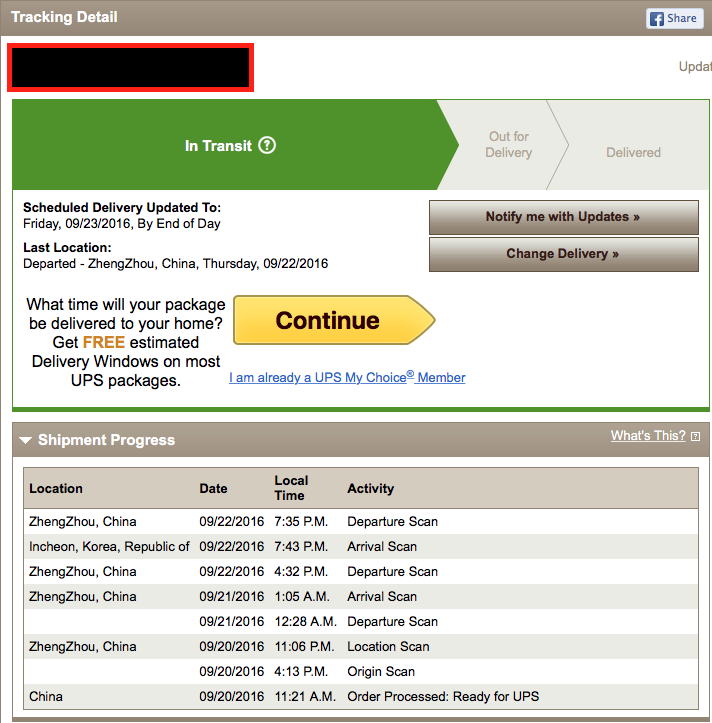Click the Arrival Scan cell in Incheon row
The width and height of the screenshot is (712, 723).
[x=382, y=546]
